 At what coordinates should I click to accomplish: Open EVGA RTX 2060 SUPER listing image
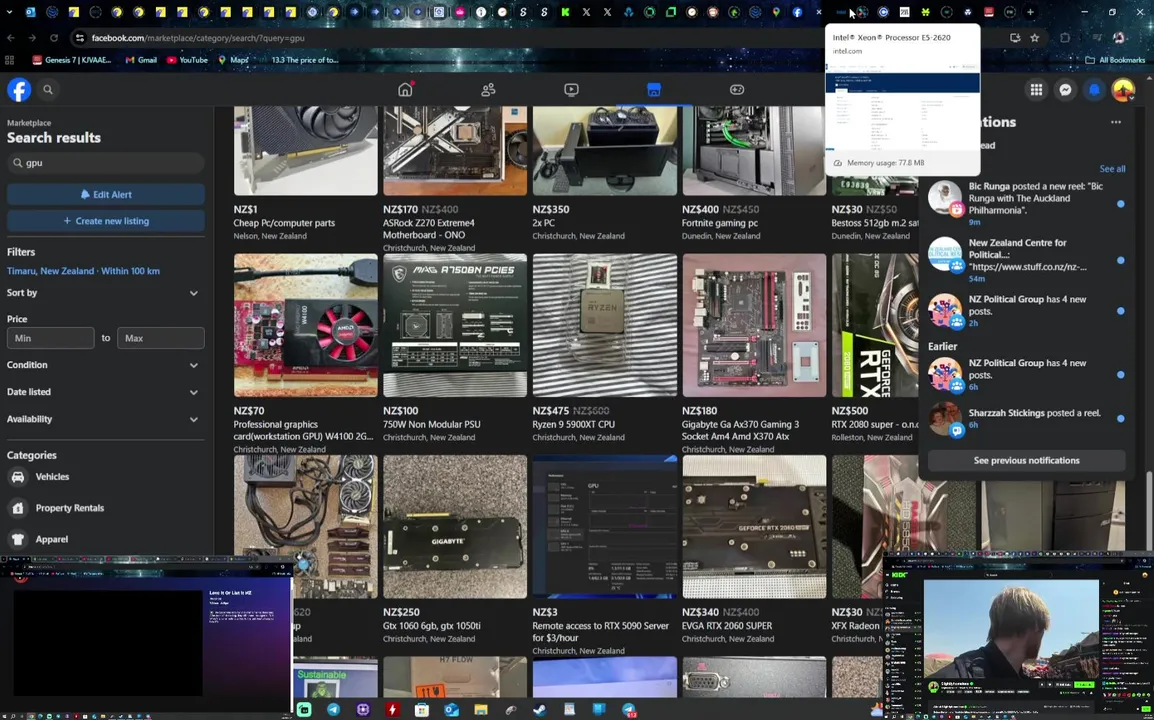[754, 526]
